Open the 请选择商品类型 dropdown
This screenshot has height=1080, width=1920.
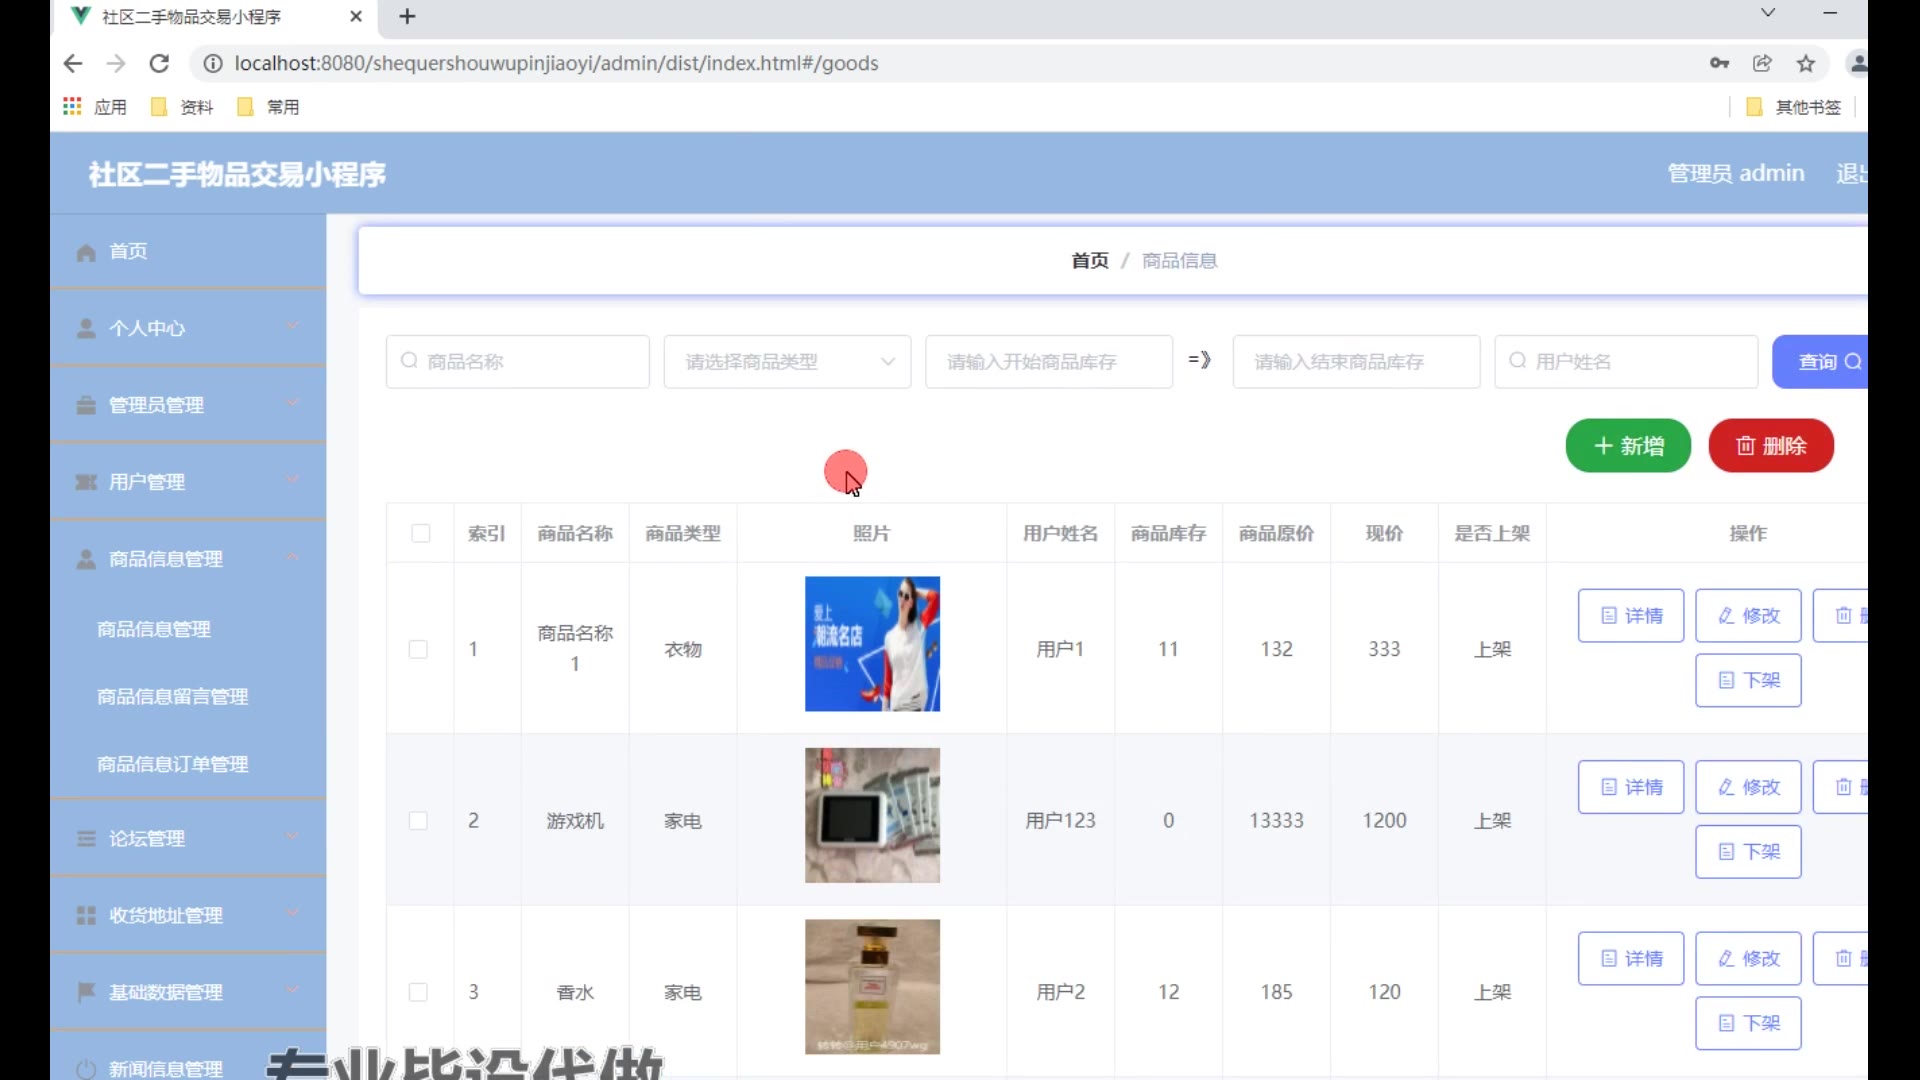[787, 361]
